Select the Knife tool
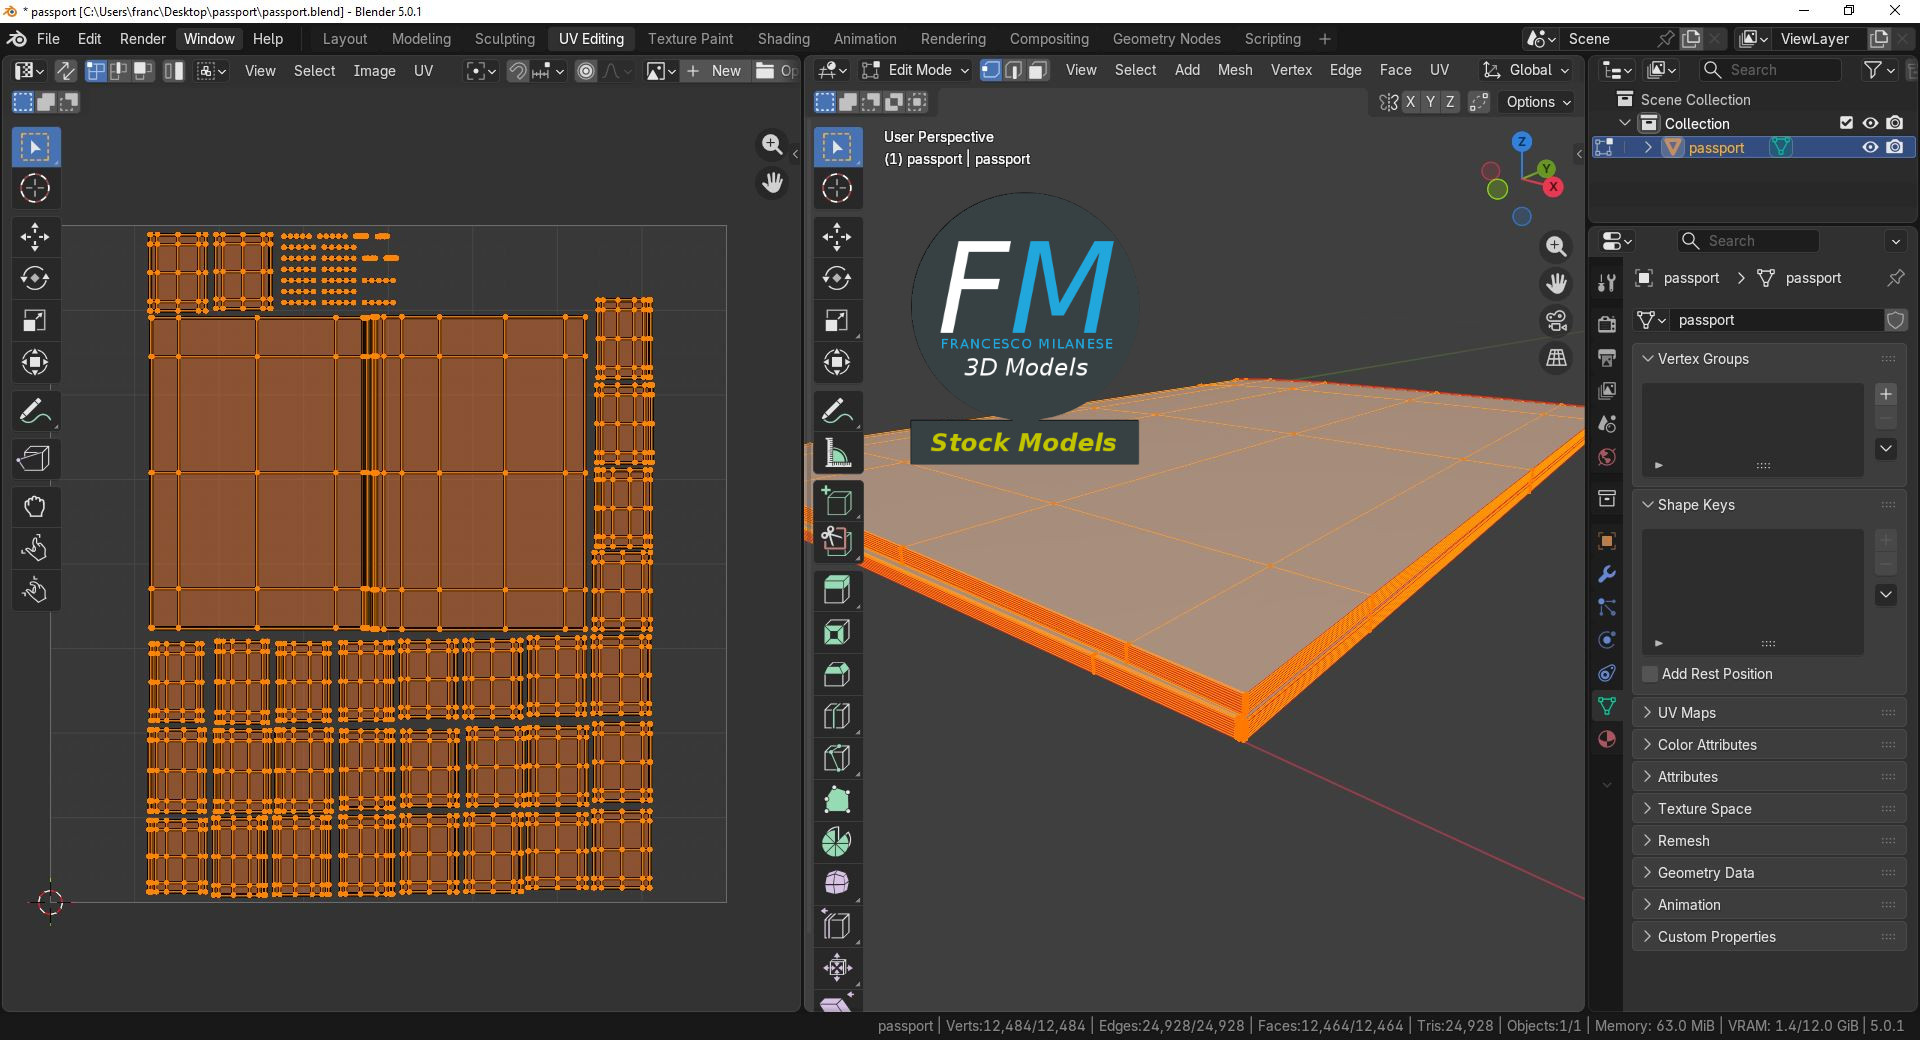The image size is (1920, 1040). click(838, 758)
